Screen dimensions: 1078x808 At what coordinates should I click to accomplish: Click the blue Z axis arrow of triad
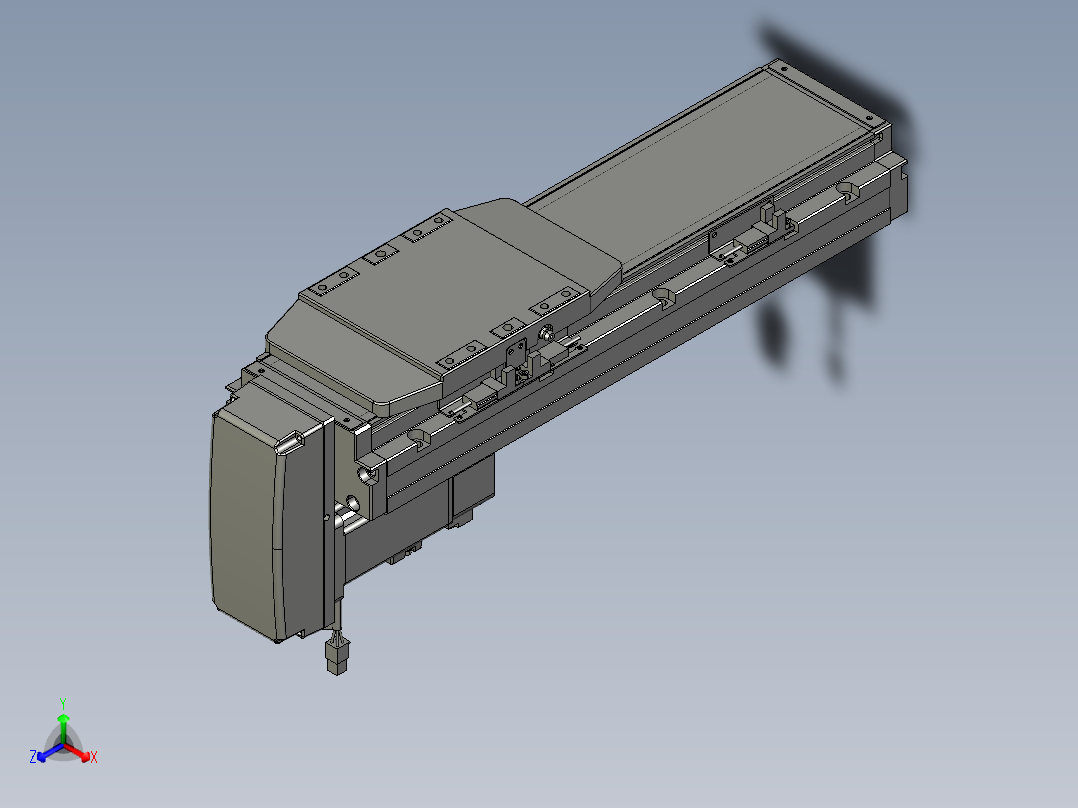(49, 753)
